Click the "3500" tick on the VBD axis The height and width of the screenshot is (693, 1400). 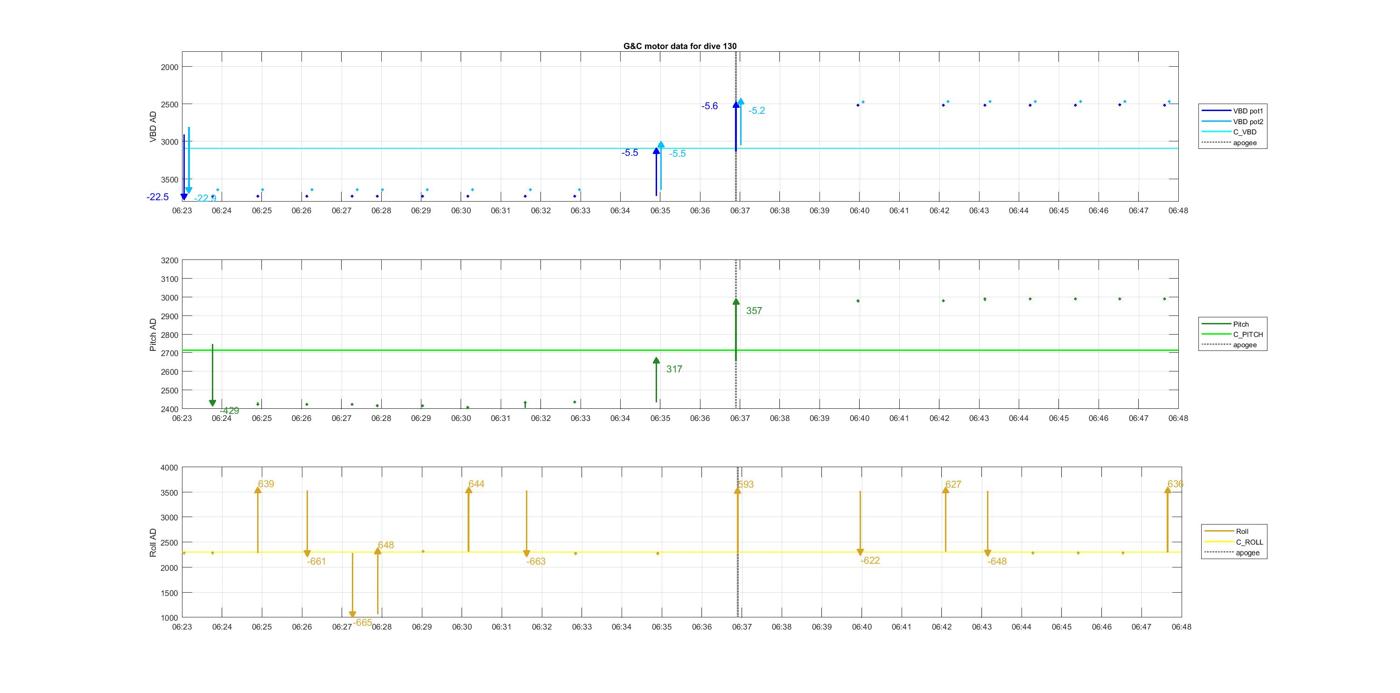tap(169, 179)
